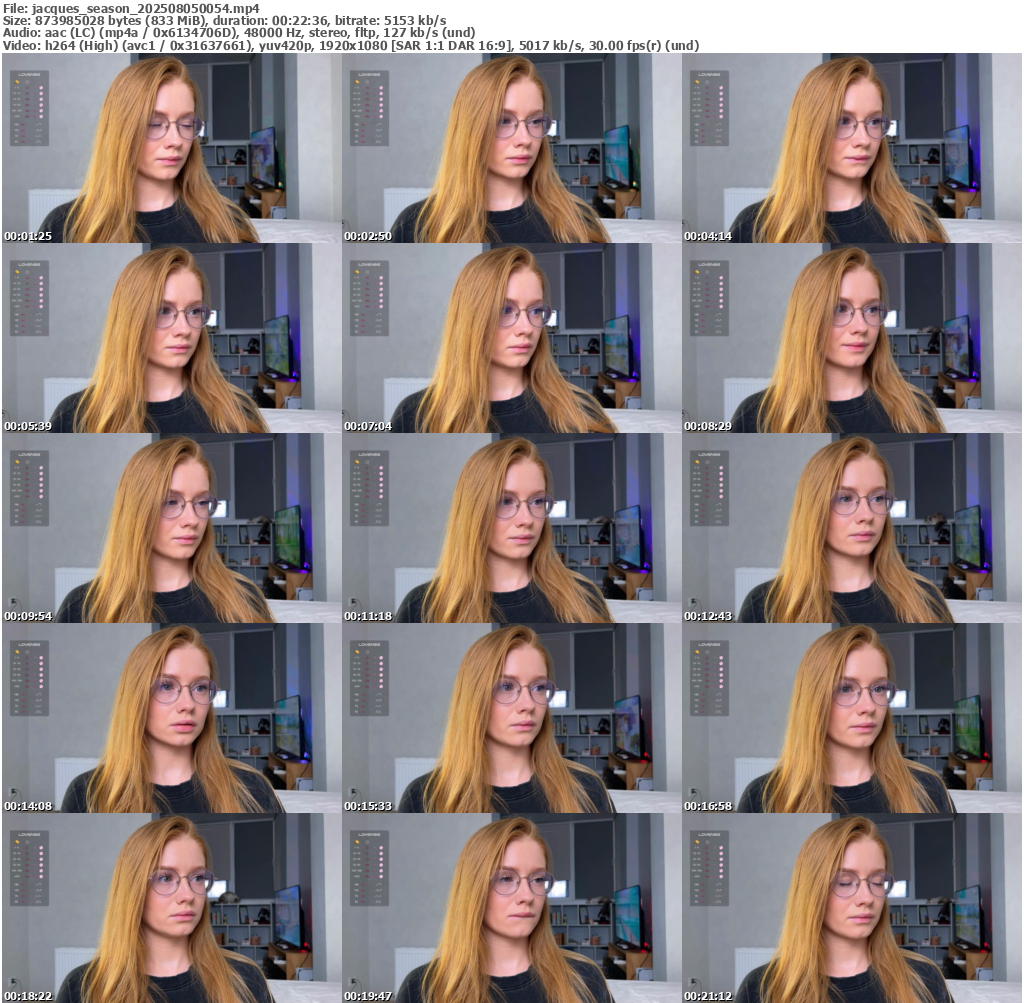The image size is (1024, 1003).
Task: Choose the 00:15:33 video frame
Action: click(x=511, y=718)
